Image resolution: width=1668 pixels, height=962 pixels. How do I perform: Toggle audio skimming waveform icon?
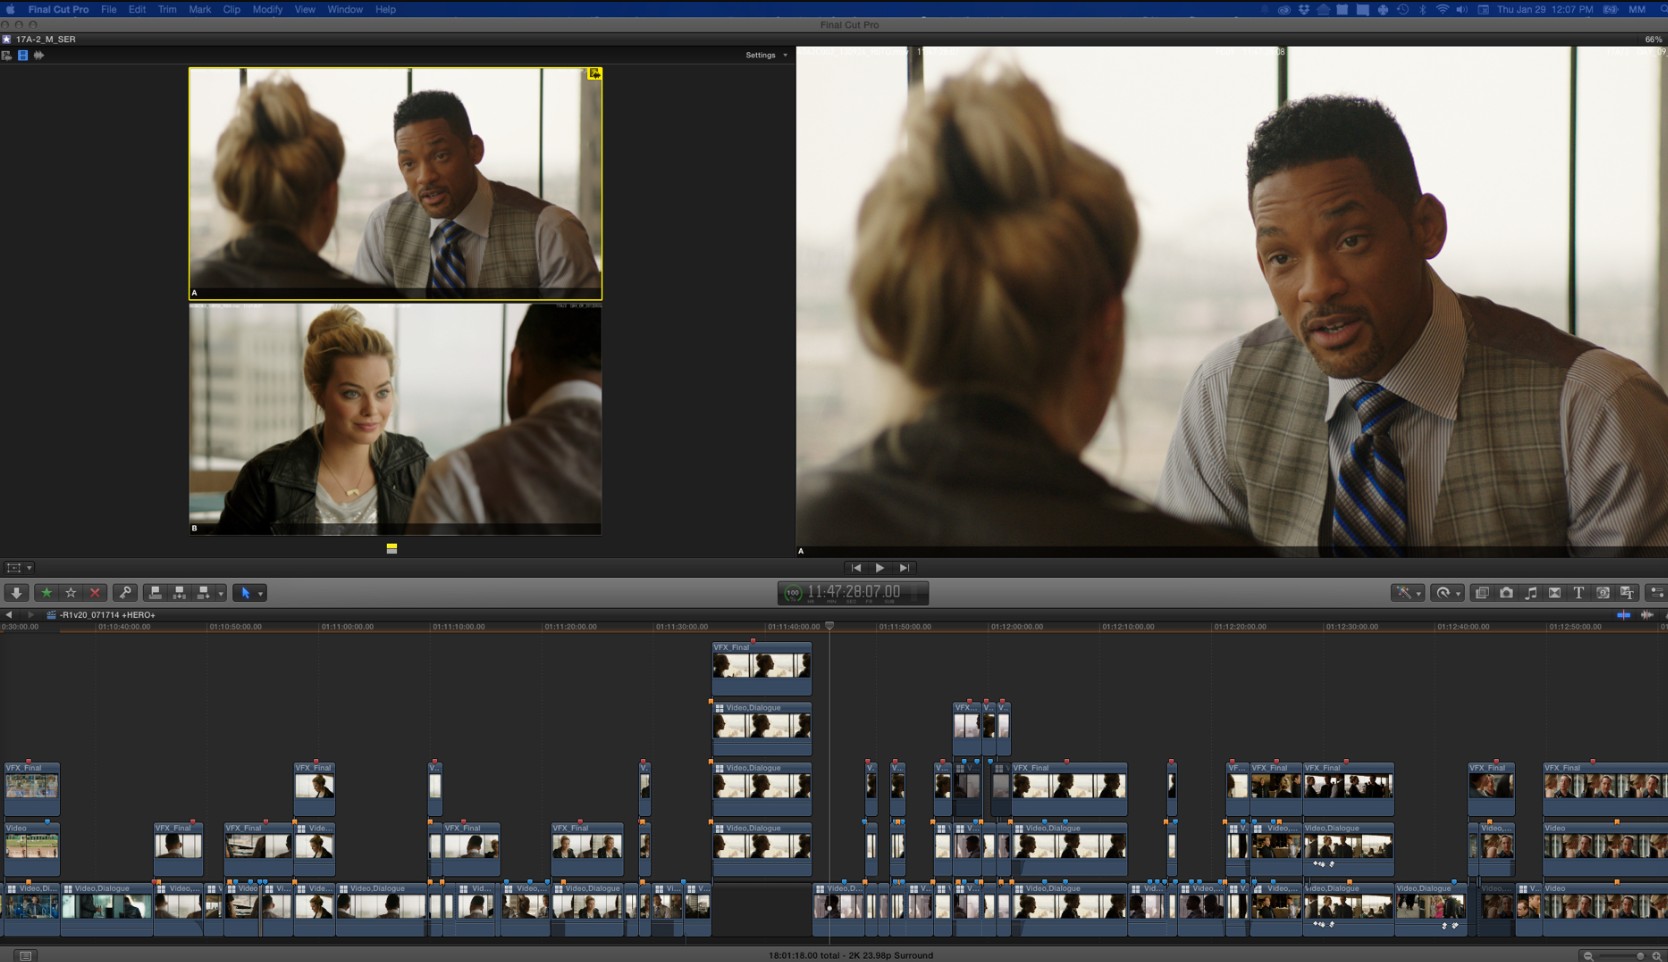click(x=1647, y=615)
